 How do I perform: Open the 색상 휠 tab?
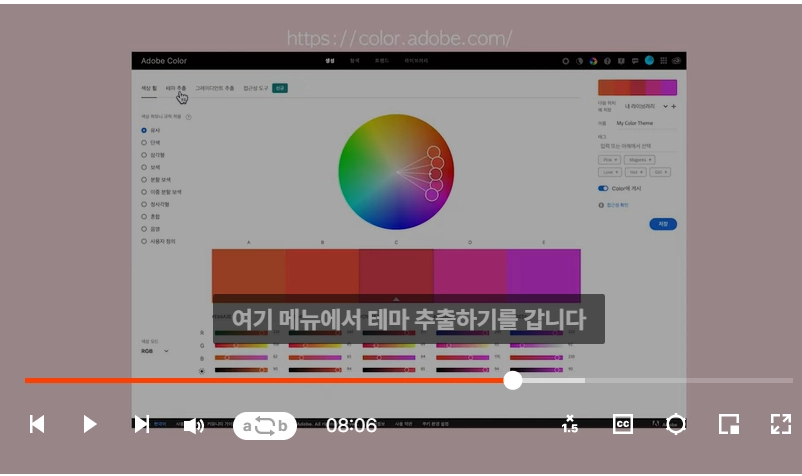tap(149, 88)
